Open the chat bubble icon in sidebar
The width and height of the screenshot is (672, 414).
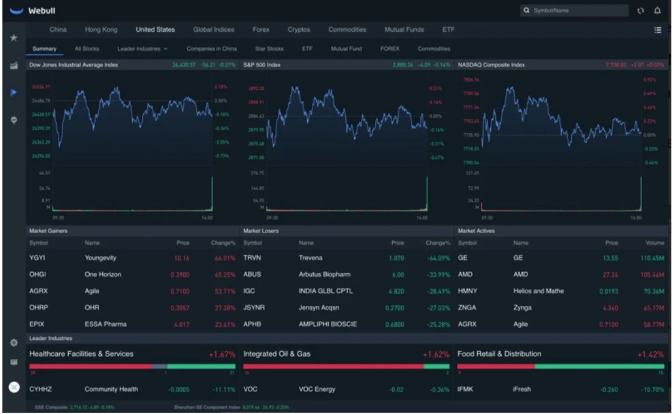pyautogui.click(x=14, y=120)
